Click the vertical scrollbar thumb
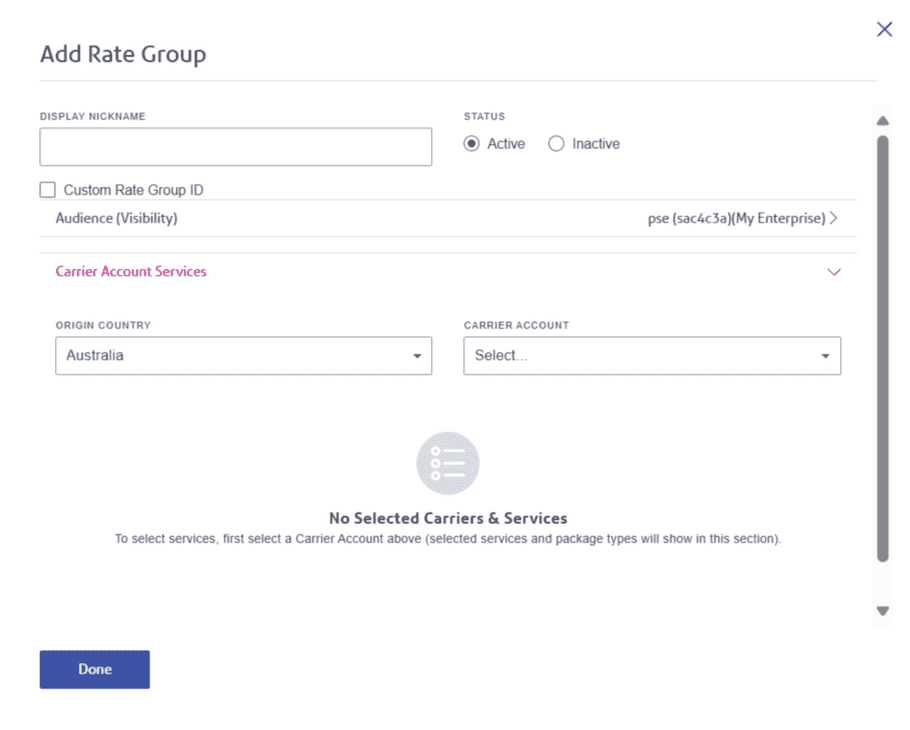The height and width of the screenshot is (730, 910). (882, 350)
